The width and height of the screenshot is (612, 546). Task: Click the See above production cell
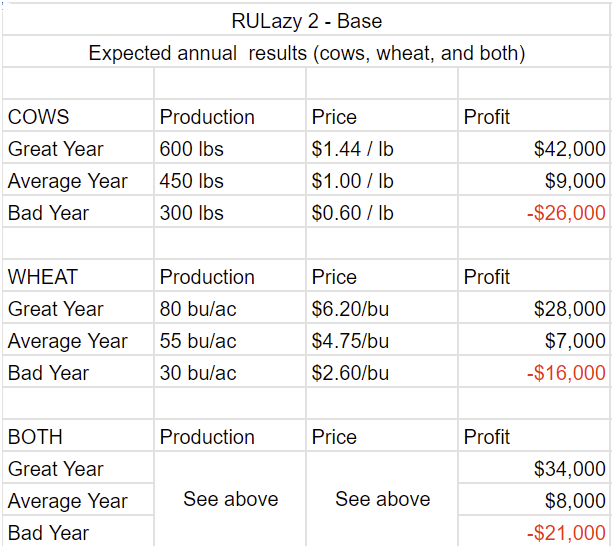tap(230, 499)
